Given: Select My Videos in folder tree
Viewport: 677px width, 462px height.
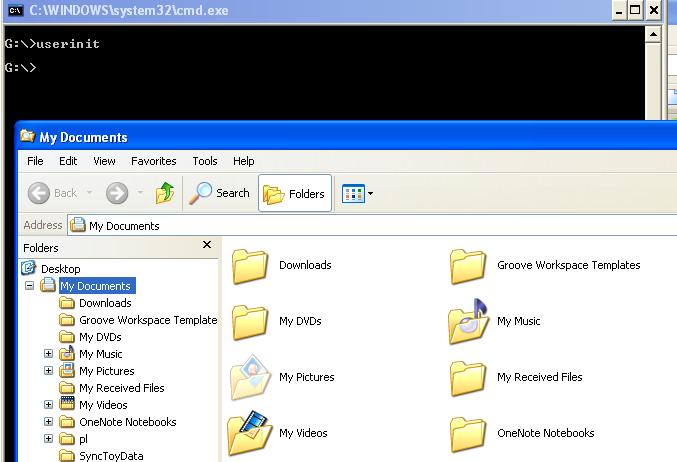Looking at the screenshot, I should pyautogui.click(x=103, y=405).
